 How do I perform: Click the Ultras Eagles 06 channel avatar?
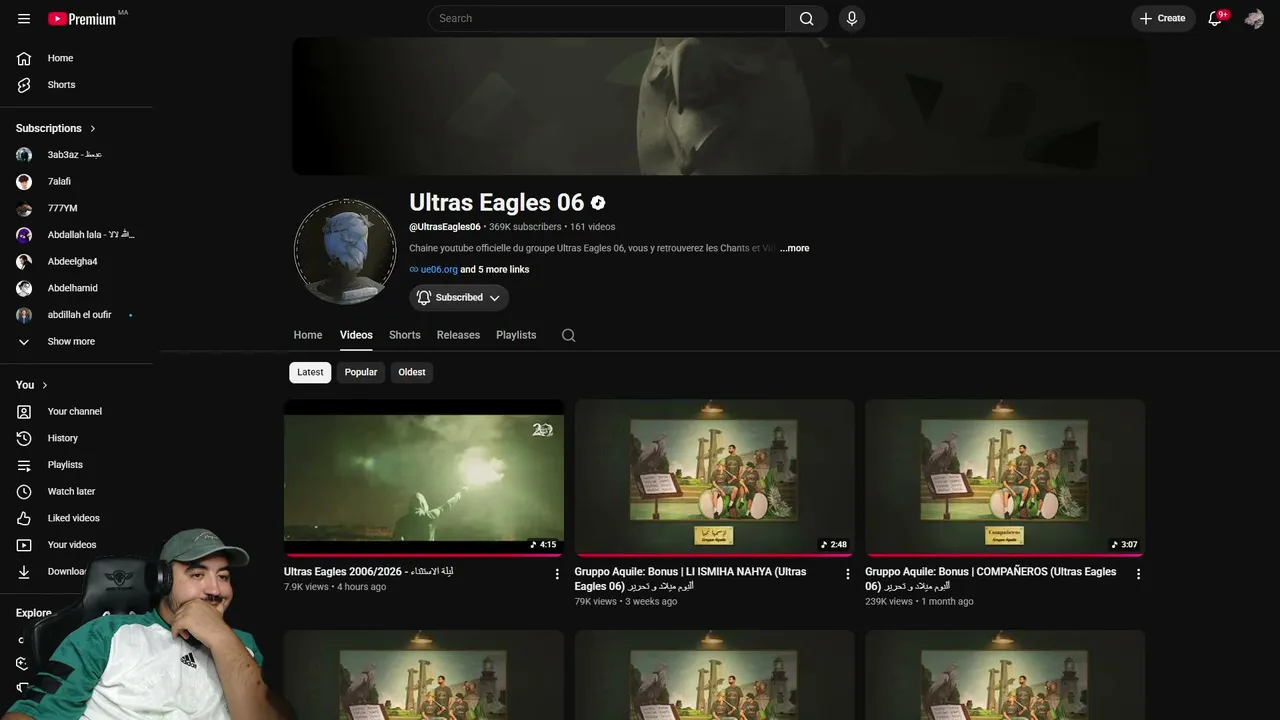click(345, 251)
